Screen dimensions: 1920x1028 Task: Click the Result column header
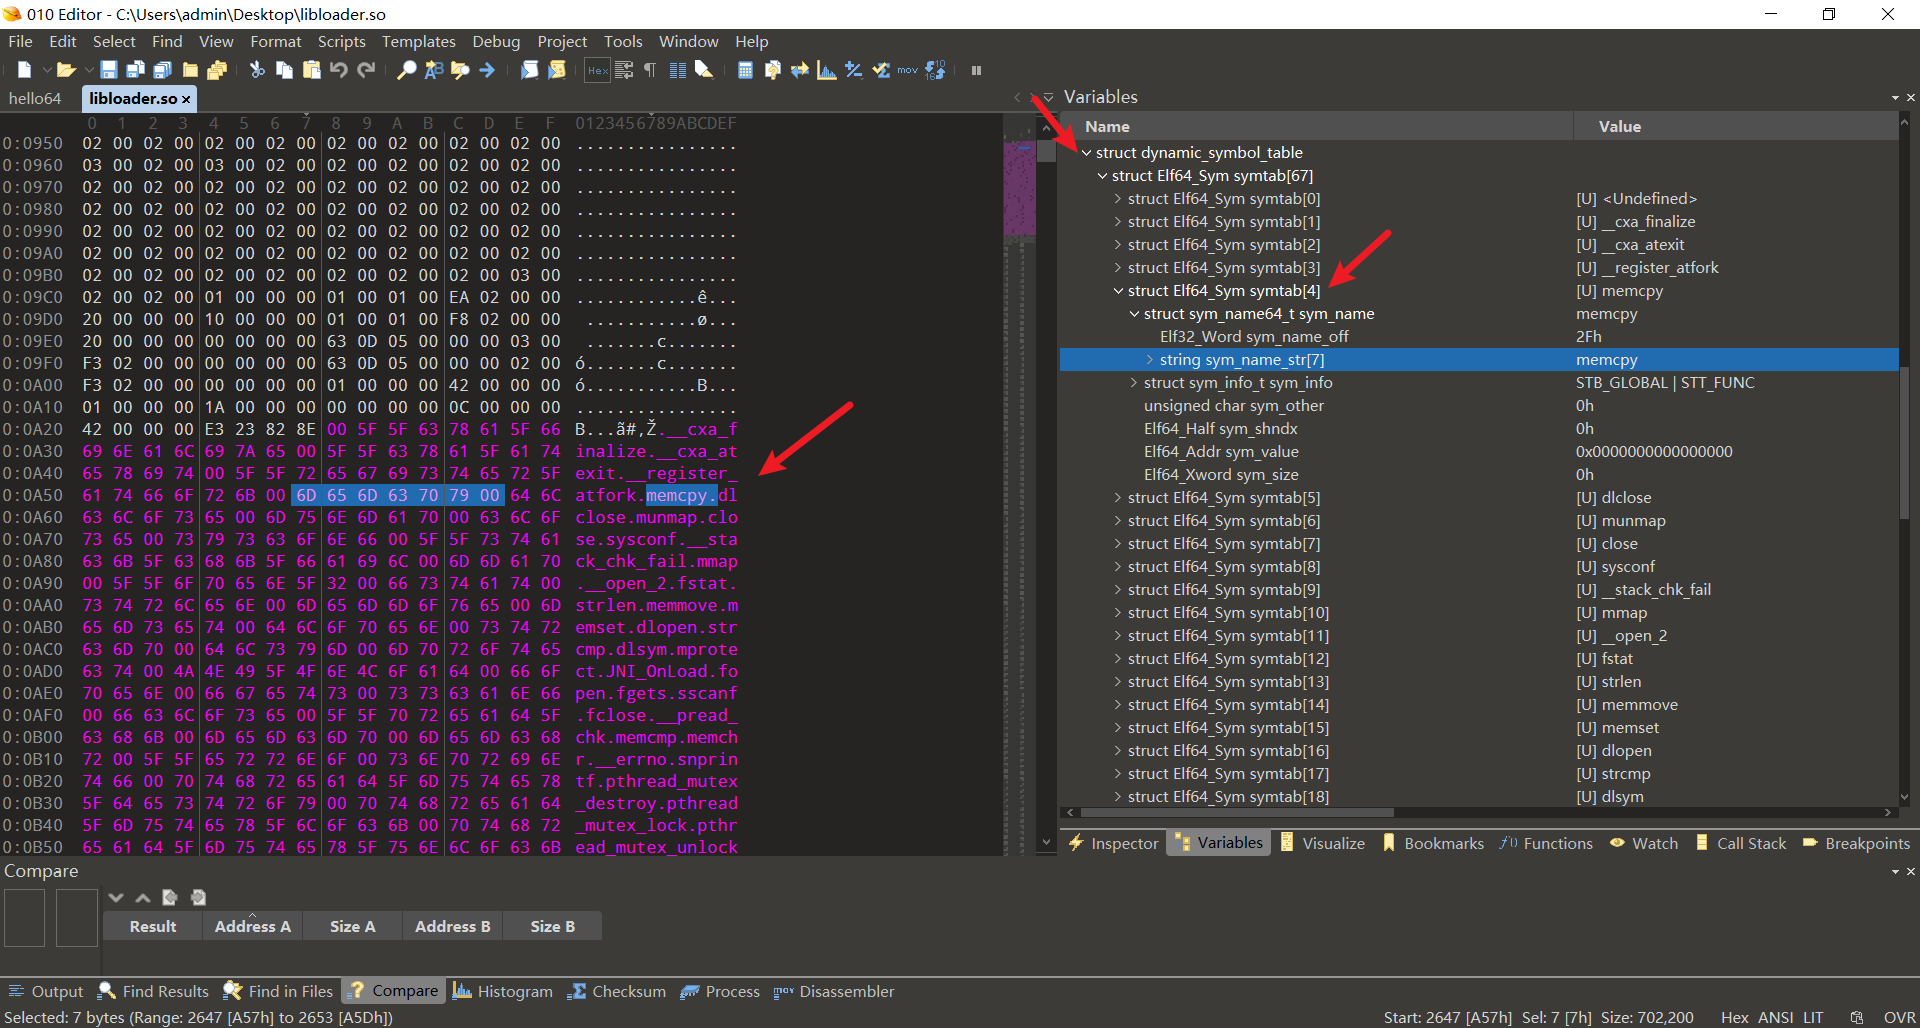pos(152,926)
